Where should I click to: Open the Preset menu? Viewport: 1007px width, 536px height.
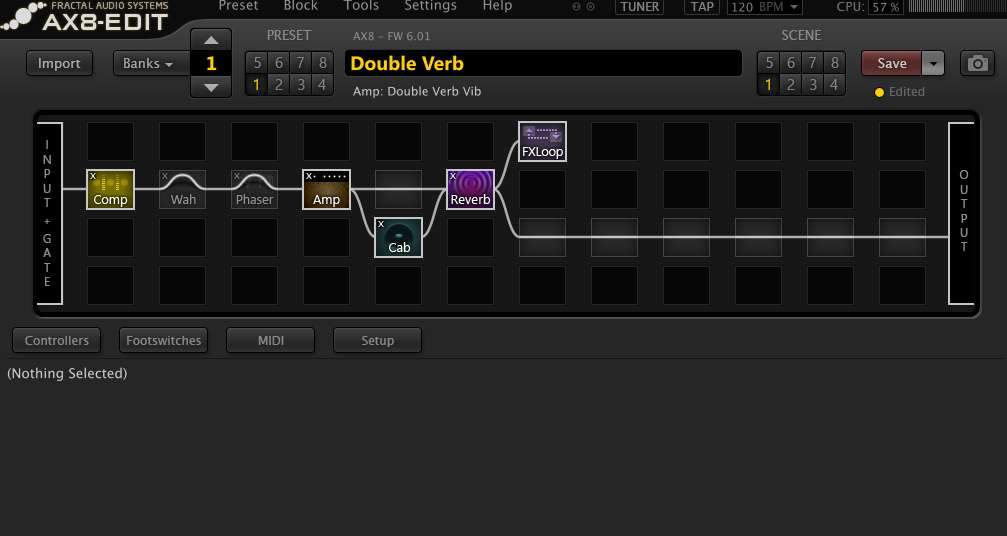238,6
